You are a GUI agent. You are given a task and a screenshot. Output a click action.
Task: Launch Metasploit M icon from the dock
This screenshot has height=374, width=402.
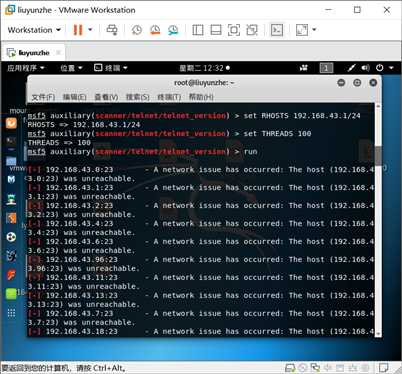click(11, 180)
